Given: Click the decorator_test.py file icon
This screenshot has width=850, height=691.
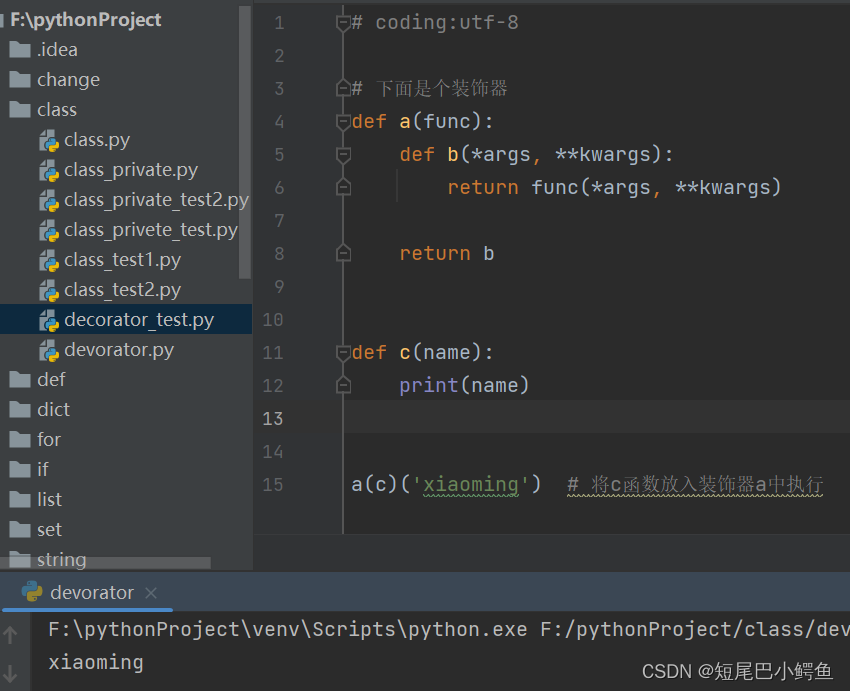Looking at the screenshot, I should (x=49, y=320).
